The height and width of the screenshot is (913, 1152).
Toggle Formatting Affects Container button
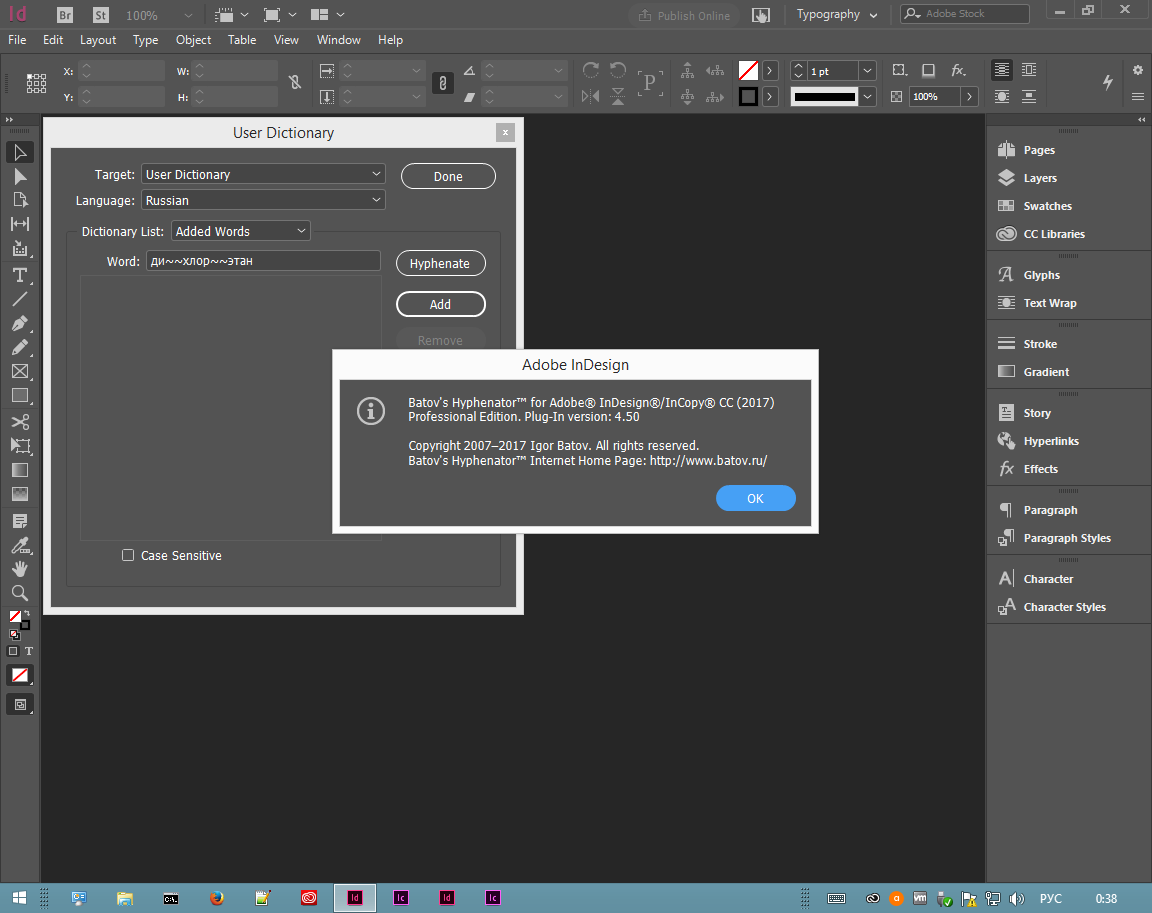12,651
